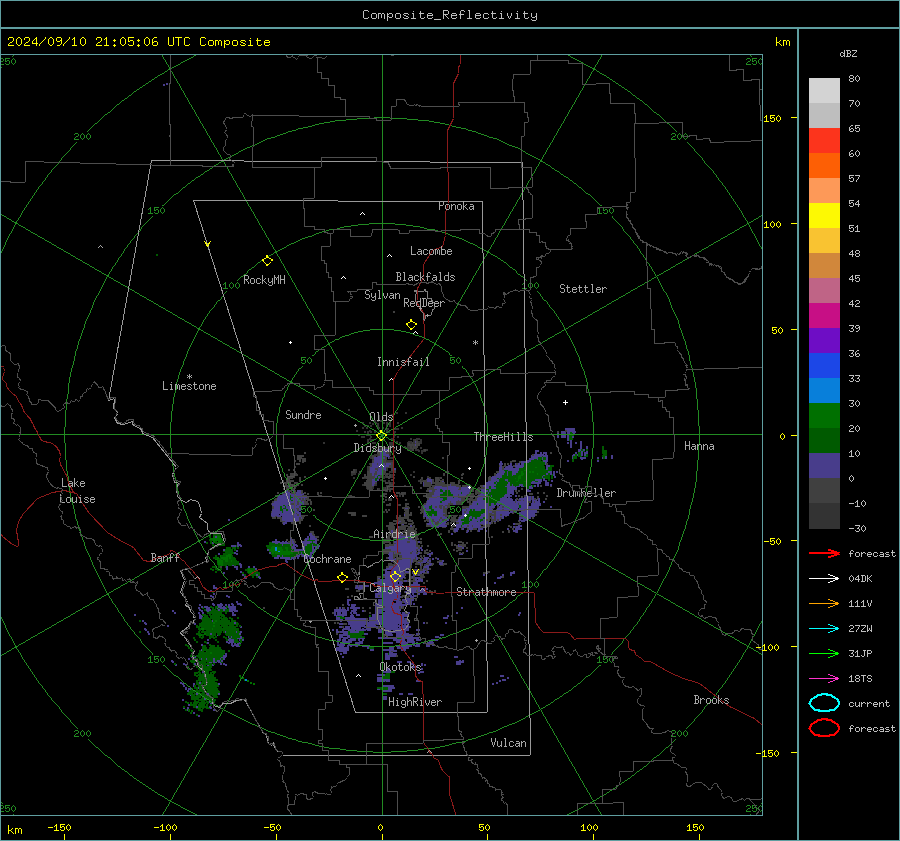Click the Banff label
The image size is (900, 841).
pos(165,557)
